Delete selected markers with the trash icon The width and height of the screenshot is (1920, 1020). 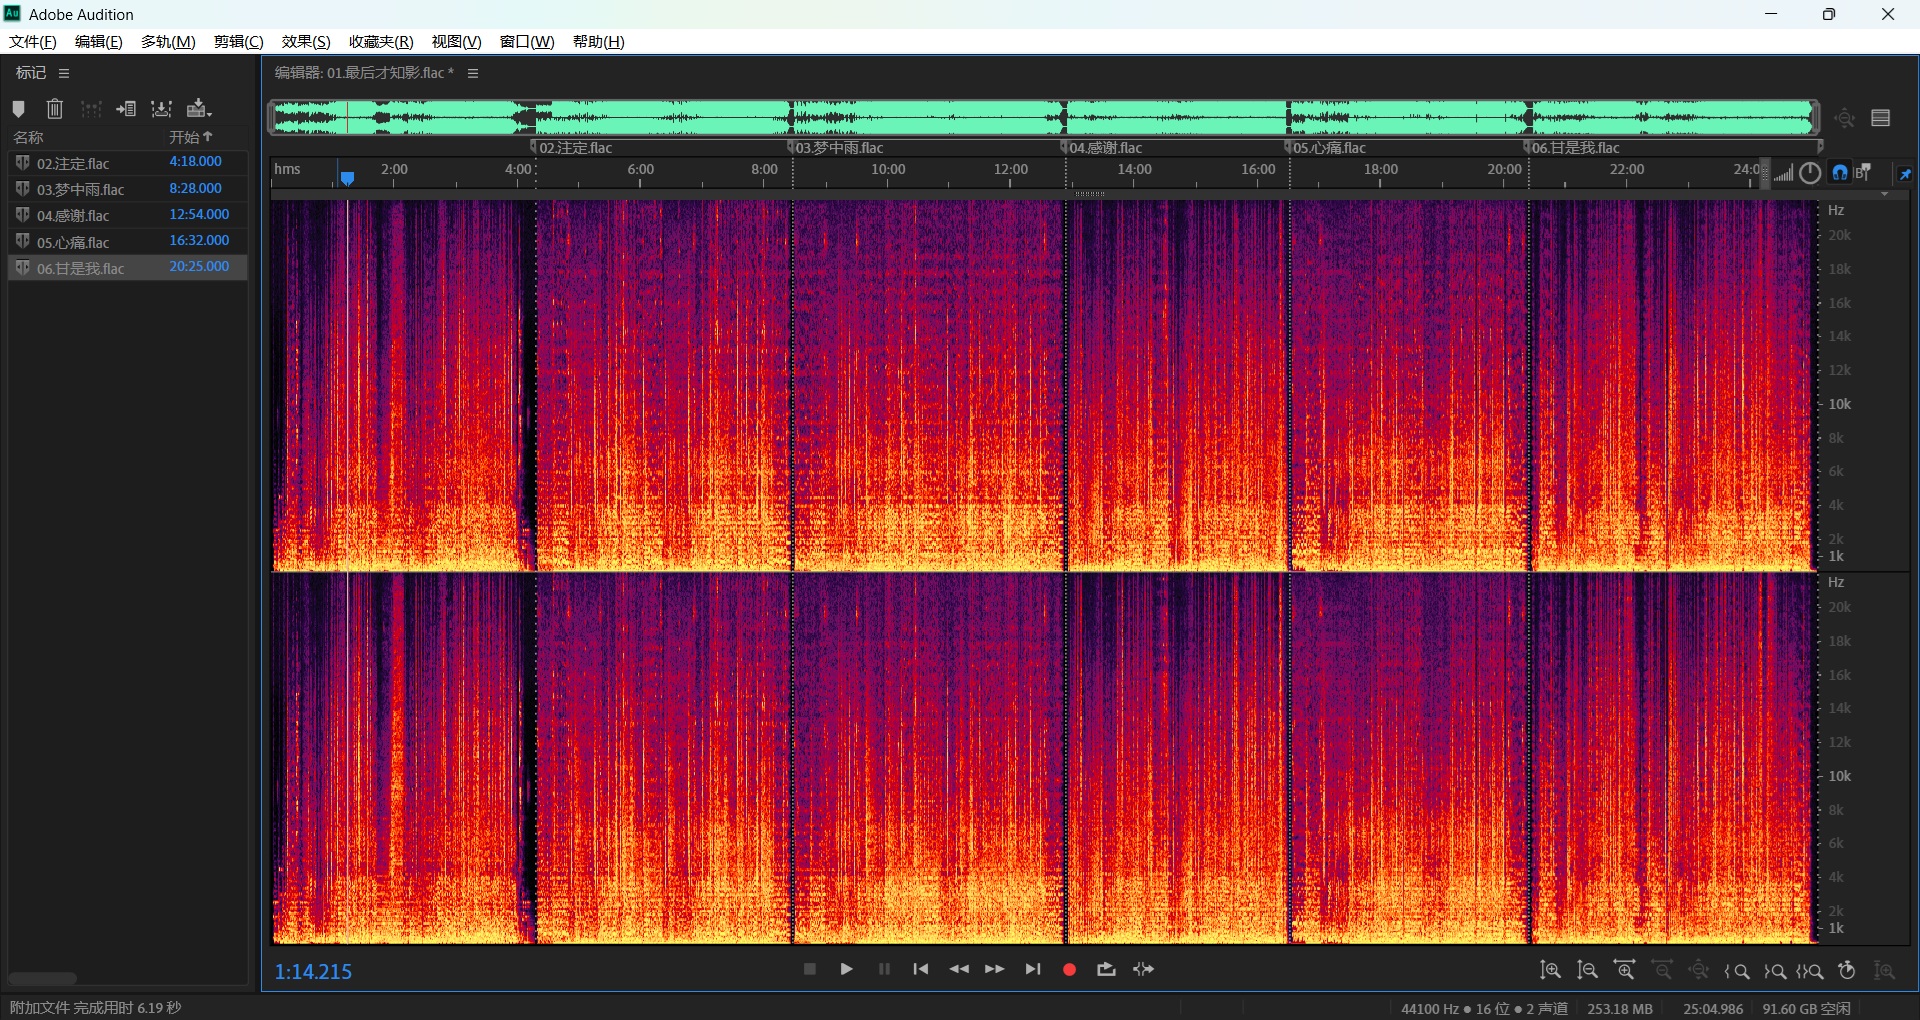pos(55,109)
